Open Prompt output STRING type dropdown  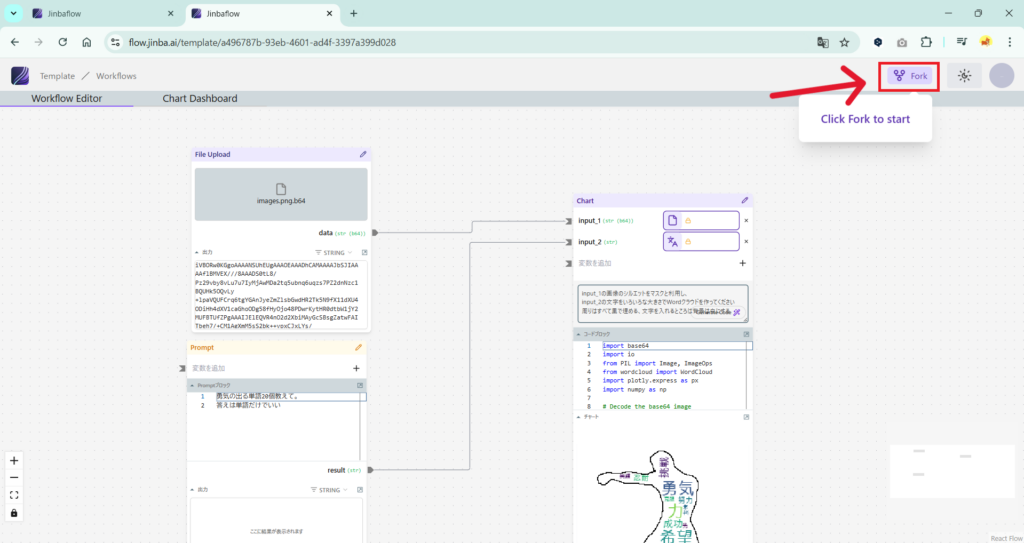coord(333,490)
